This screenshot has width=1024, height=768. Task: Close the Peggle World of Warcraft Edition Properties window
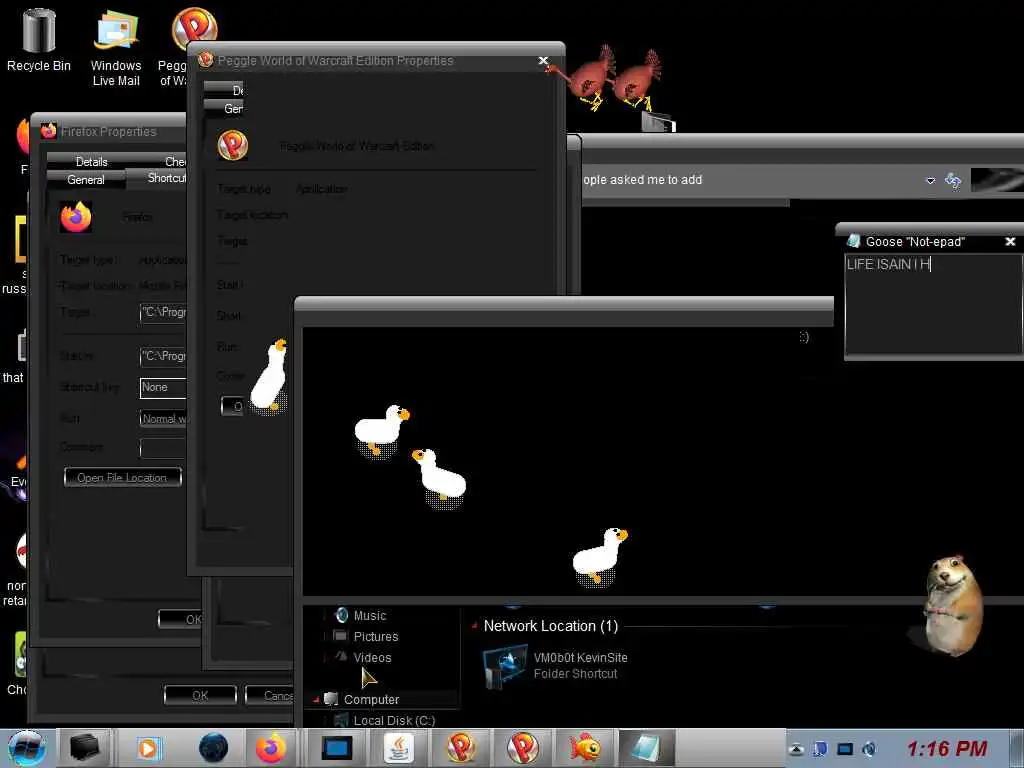coord(543,60)
